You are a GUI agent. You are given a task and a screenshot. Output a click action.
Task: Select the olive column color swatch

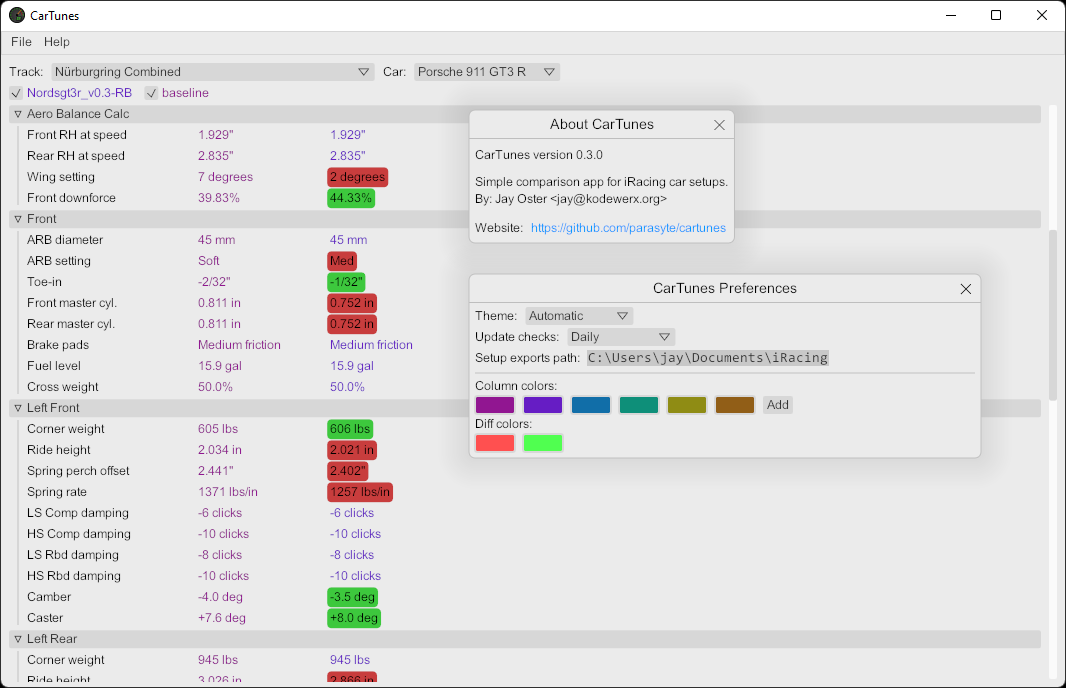point(687,405)
